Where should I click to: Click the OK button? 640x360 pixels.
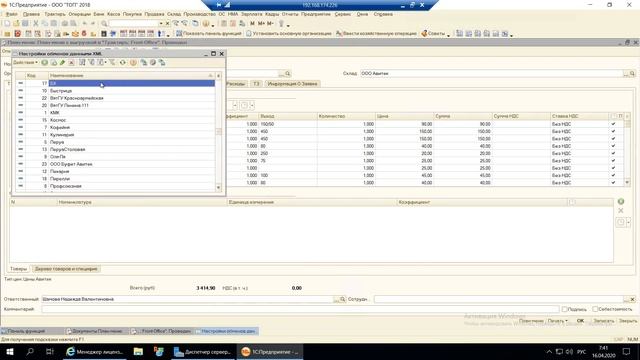coord(580,321)
